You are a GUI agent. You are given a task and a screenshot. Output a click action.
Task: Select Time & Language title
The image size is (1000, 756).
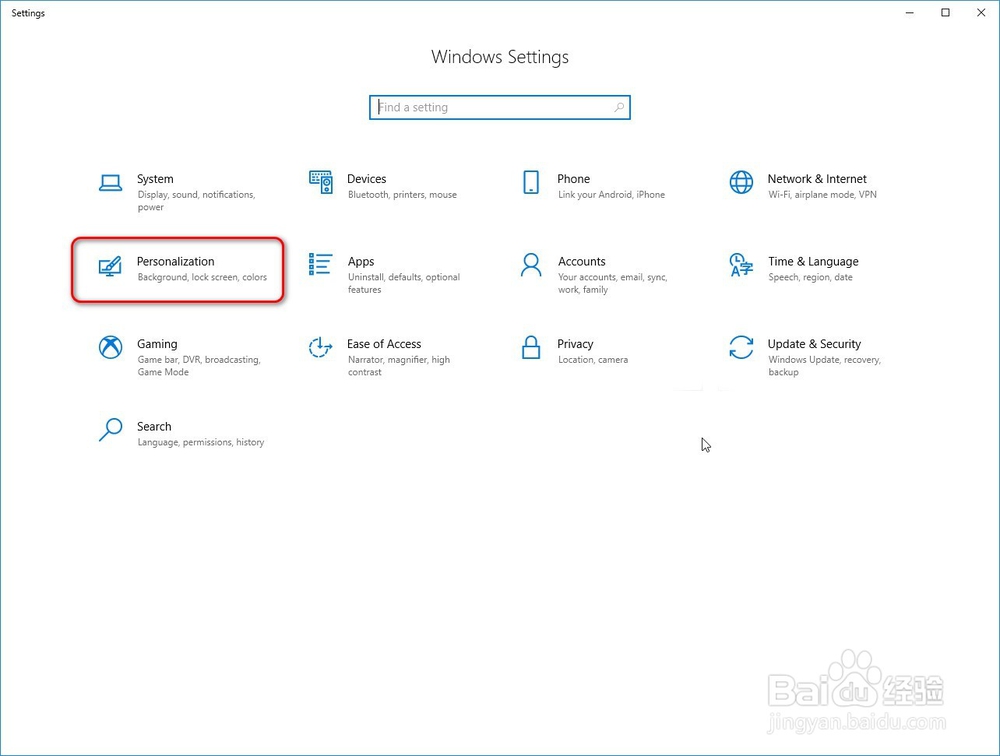tap(813, 261)
